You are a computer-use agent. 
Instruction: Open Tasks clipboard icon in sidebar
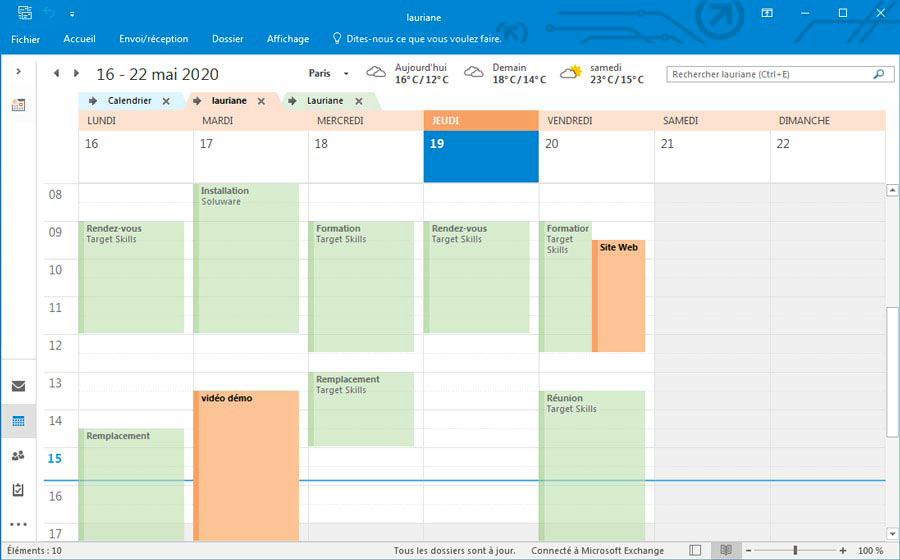pos(18,490)
